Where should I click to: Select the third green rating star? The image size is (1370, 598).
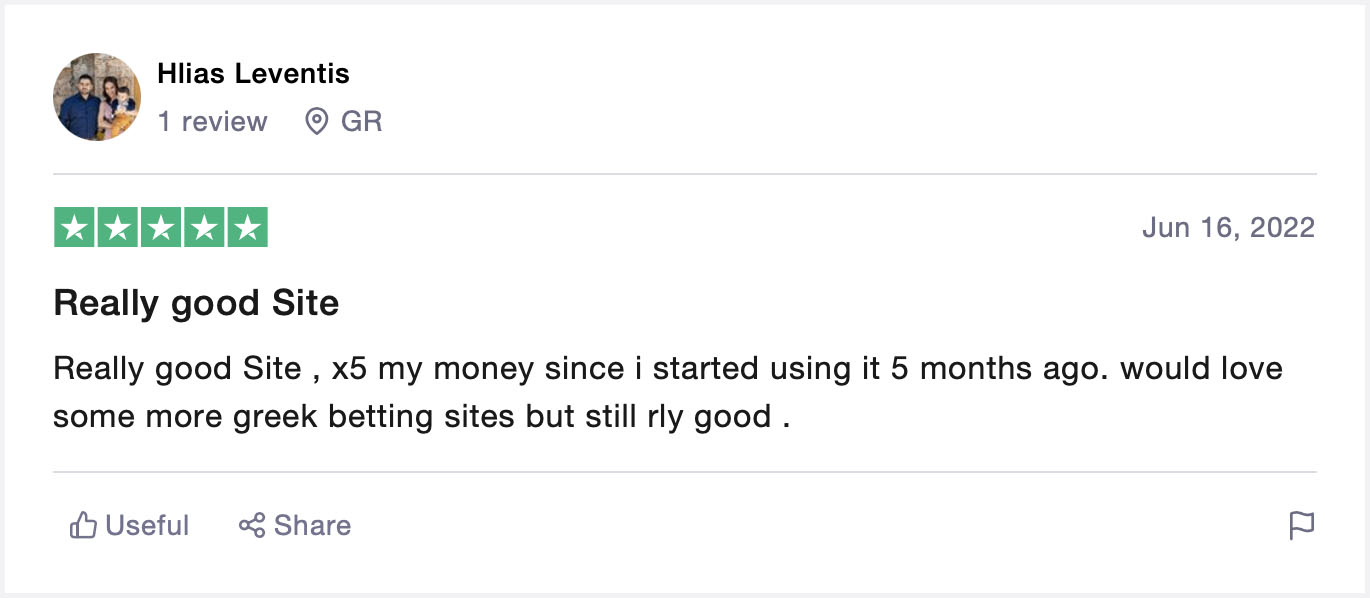160,227
